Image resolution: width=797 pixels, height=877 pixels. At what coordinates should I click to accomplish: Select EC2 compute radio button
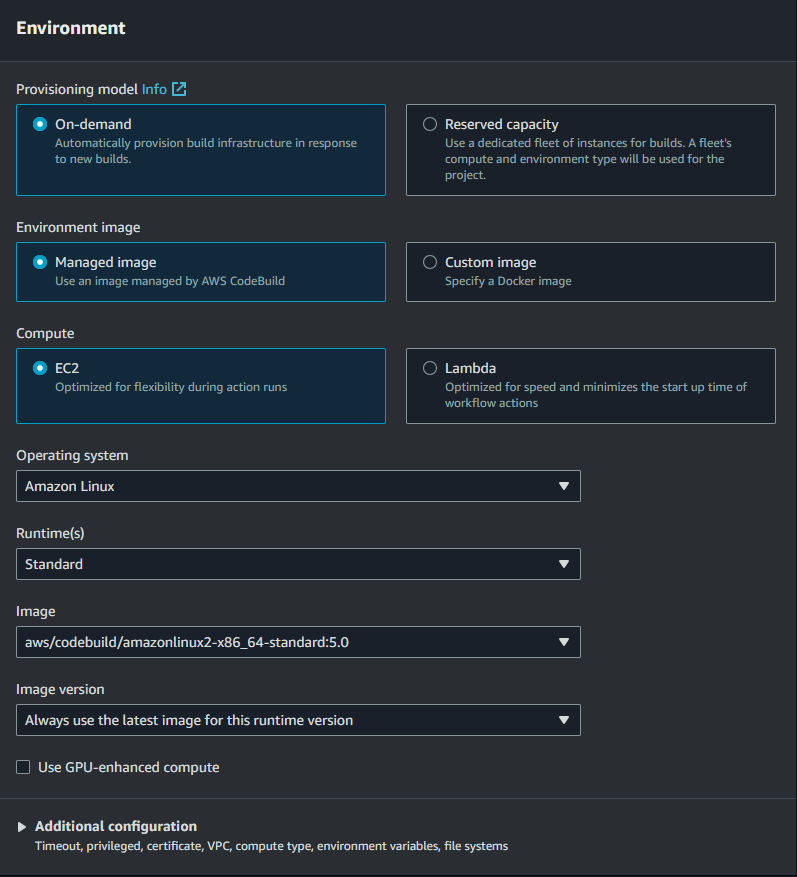[40, 368]
